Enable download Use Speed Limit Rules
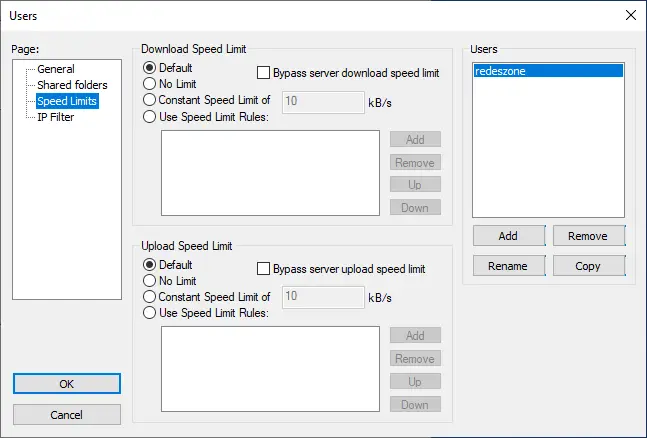This screenshot has height=438, width=647. (x=150, y=116)
